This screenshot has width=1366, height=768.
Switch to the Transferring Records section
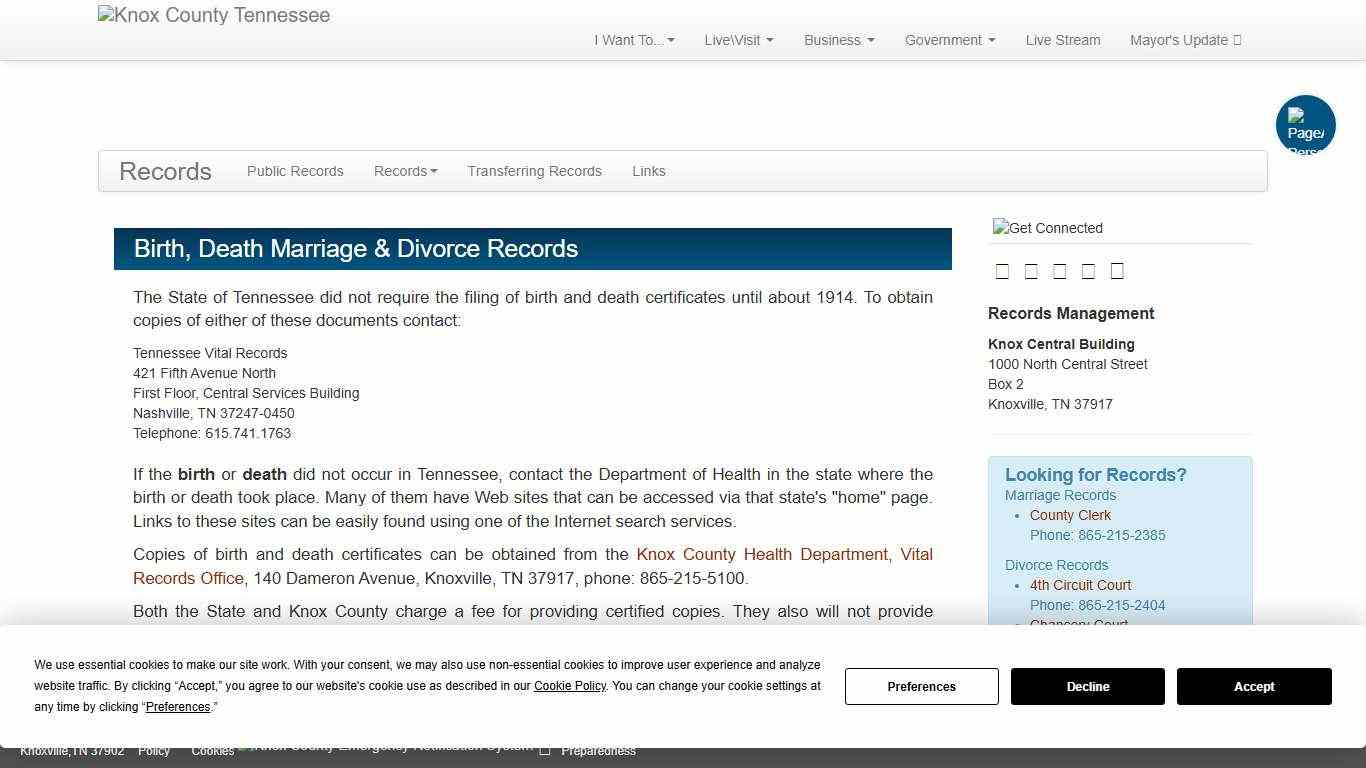click(x=534, y=171)
